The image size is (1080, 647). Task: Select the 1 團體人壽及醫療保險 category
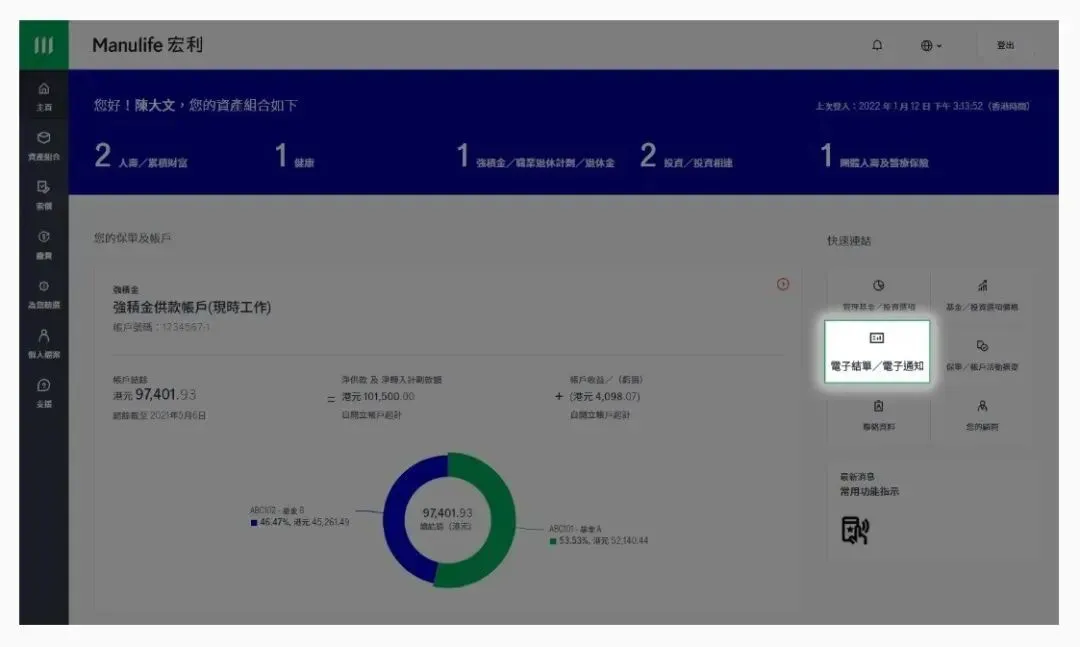pos(874,156)
